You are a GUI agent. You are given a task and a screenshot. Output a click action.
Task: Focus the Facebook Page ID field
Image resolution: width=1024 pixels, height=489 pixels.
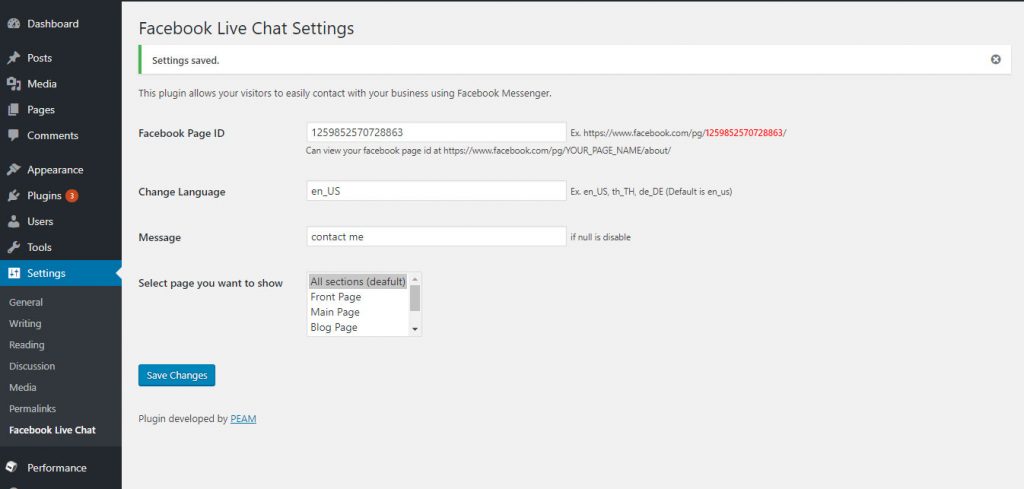(436, 132)
